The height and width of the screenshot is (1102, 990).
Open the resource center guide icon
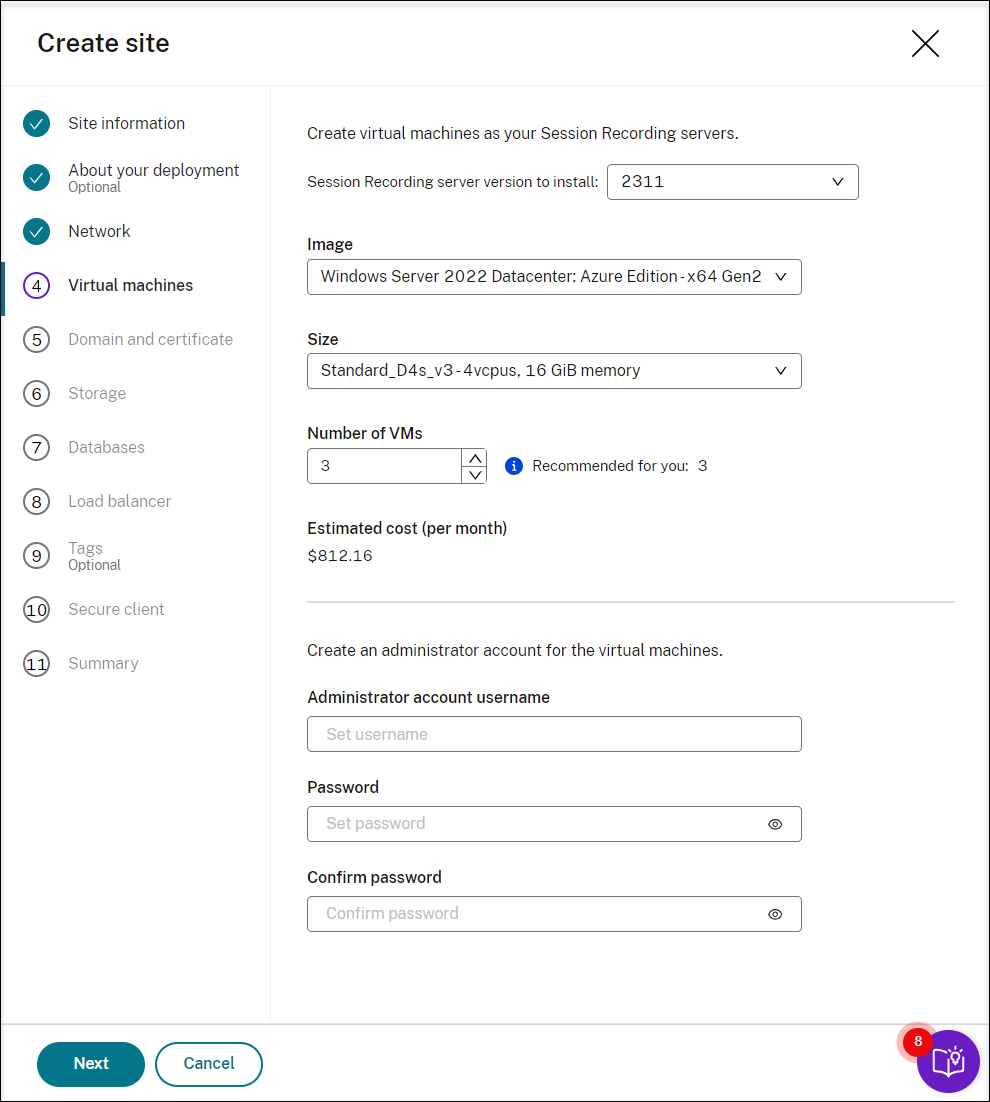coord(947,1061)
